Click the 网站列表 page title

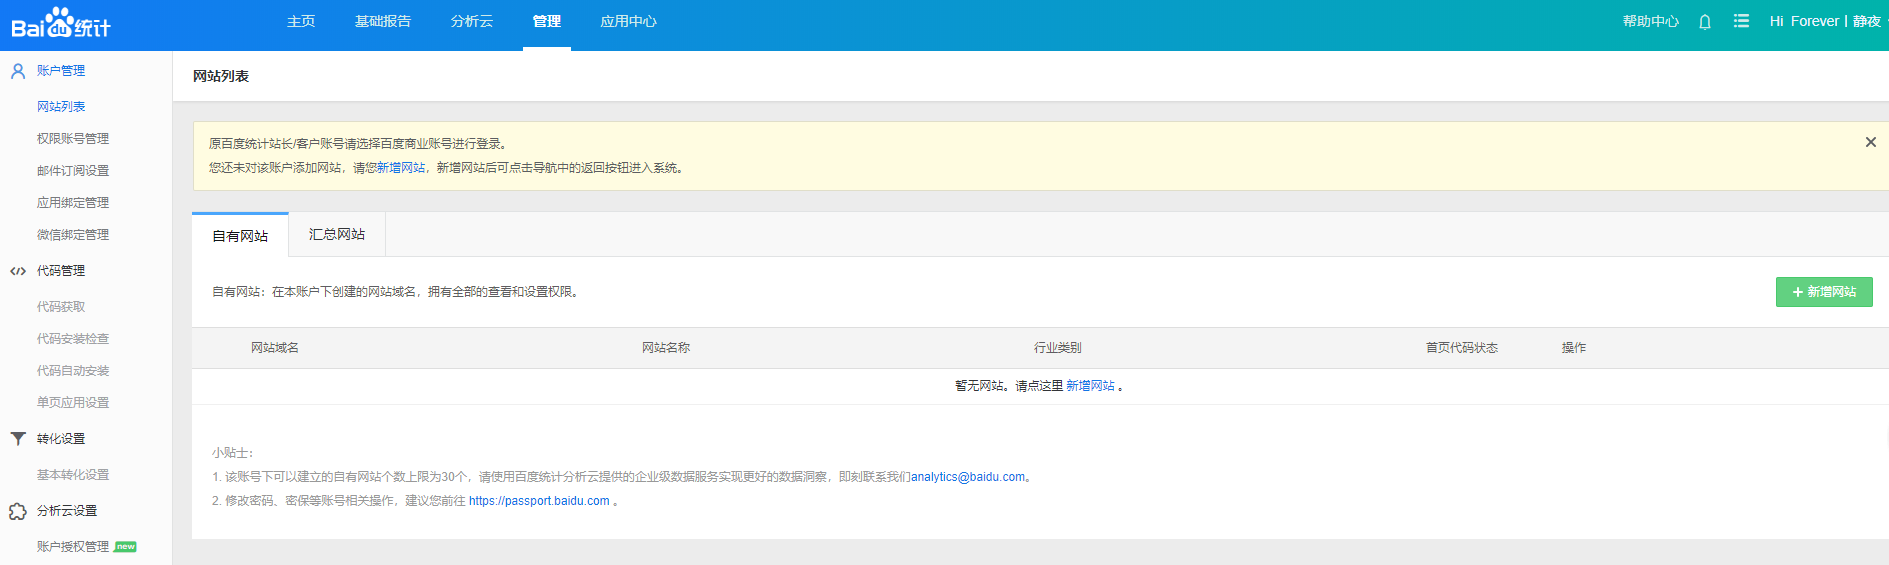tap(221, 76)
